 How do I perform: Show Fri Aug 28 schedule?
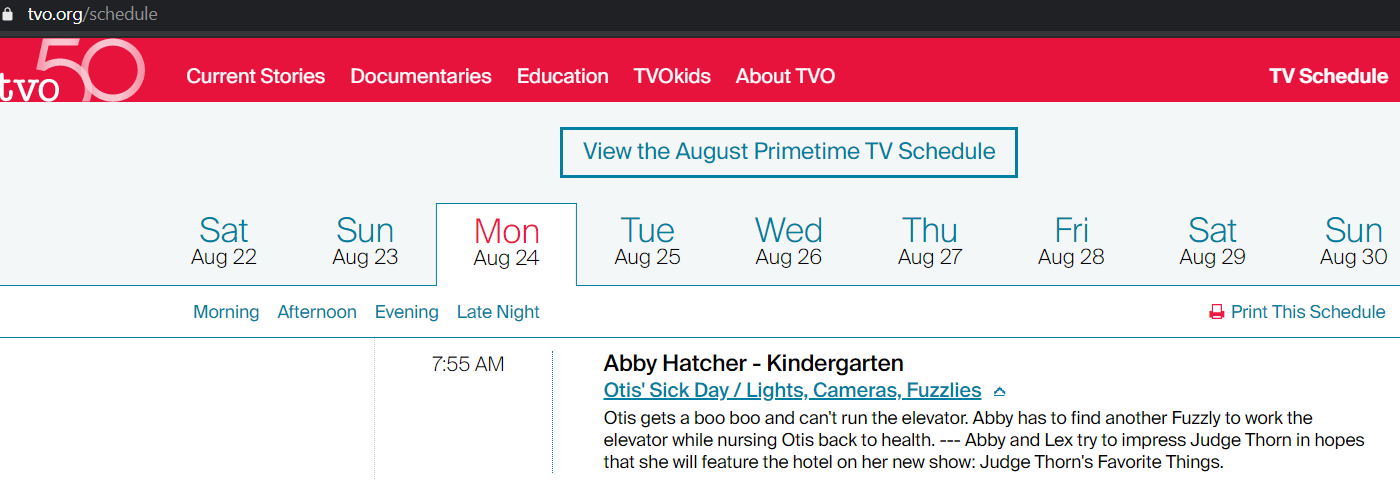[1071, 242]
